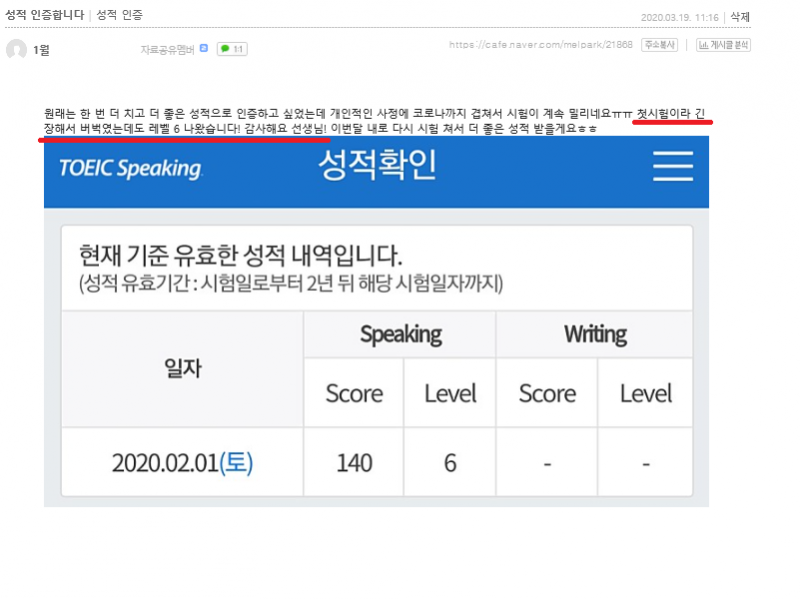This screenshot has width=800, height=599.
Task: Click the author nickname 1월
Action: (x=41, y=50)
